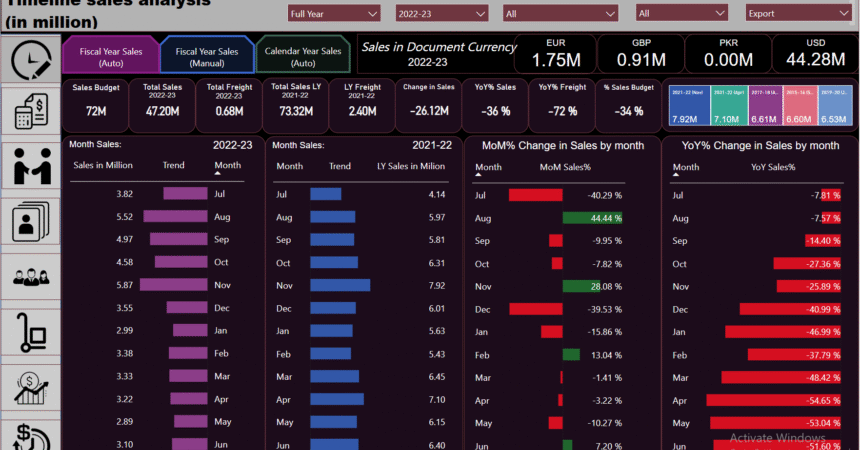The image size is (860, 450).
Task: Open the dollar growth chart sidebar icon
Action: pyautogui.click(x=30, y=386)
